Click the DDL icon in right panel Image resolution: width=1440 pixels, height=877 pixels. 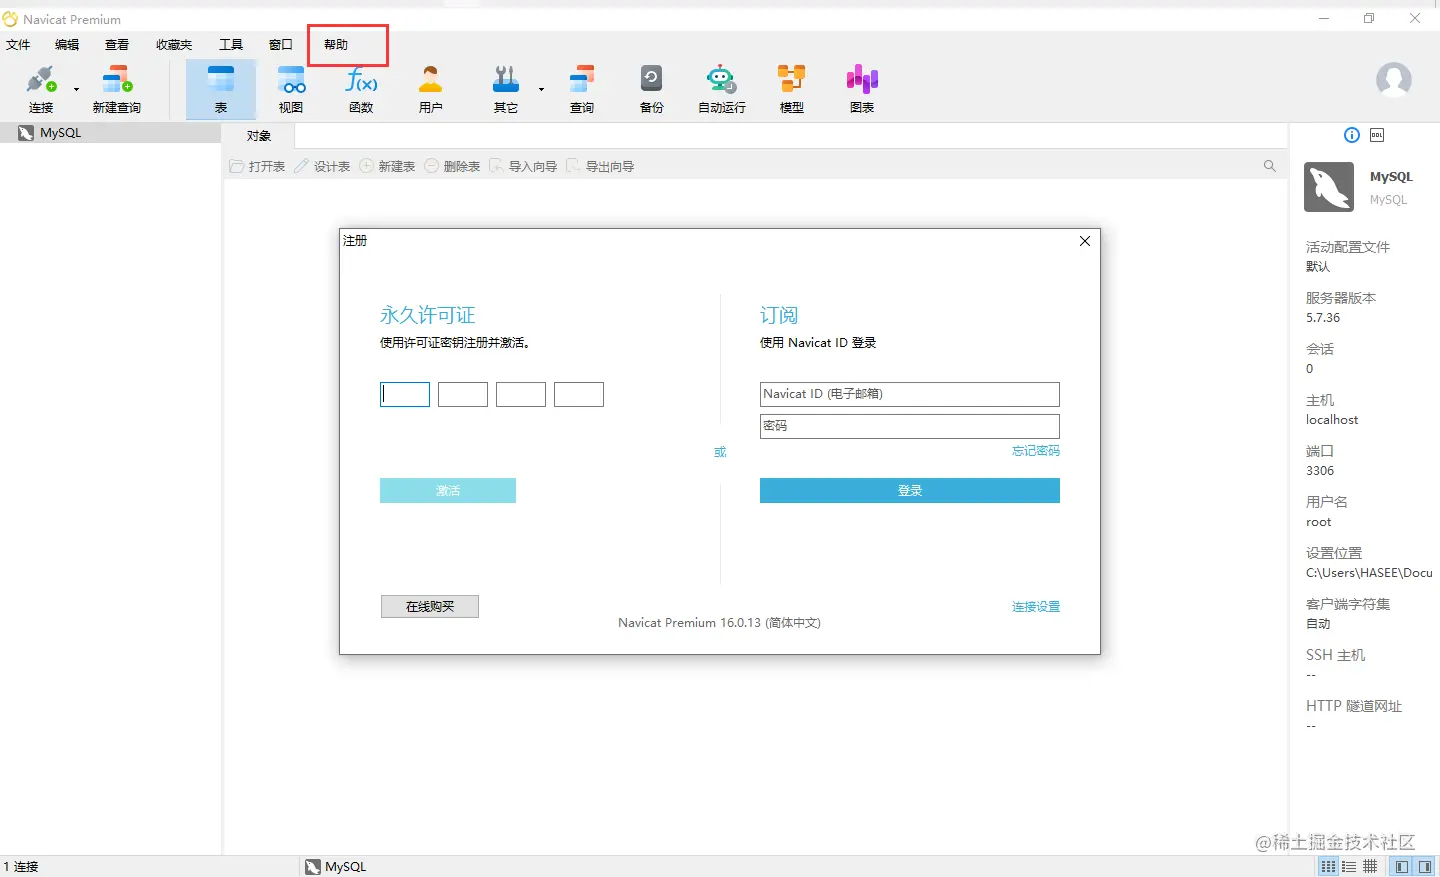1377,135
